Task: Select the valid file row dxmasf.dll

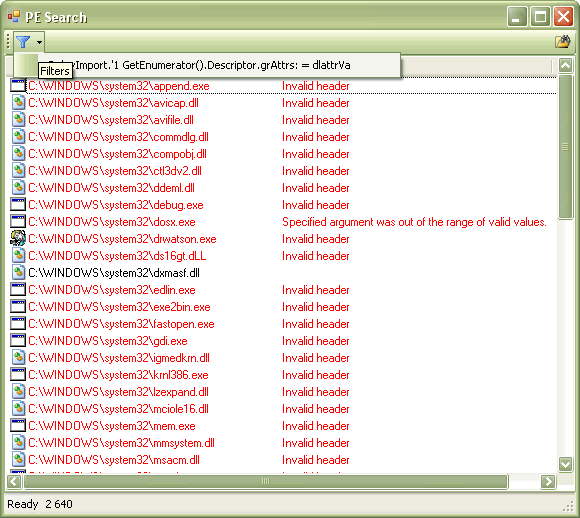Action: tap(283, 273)
